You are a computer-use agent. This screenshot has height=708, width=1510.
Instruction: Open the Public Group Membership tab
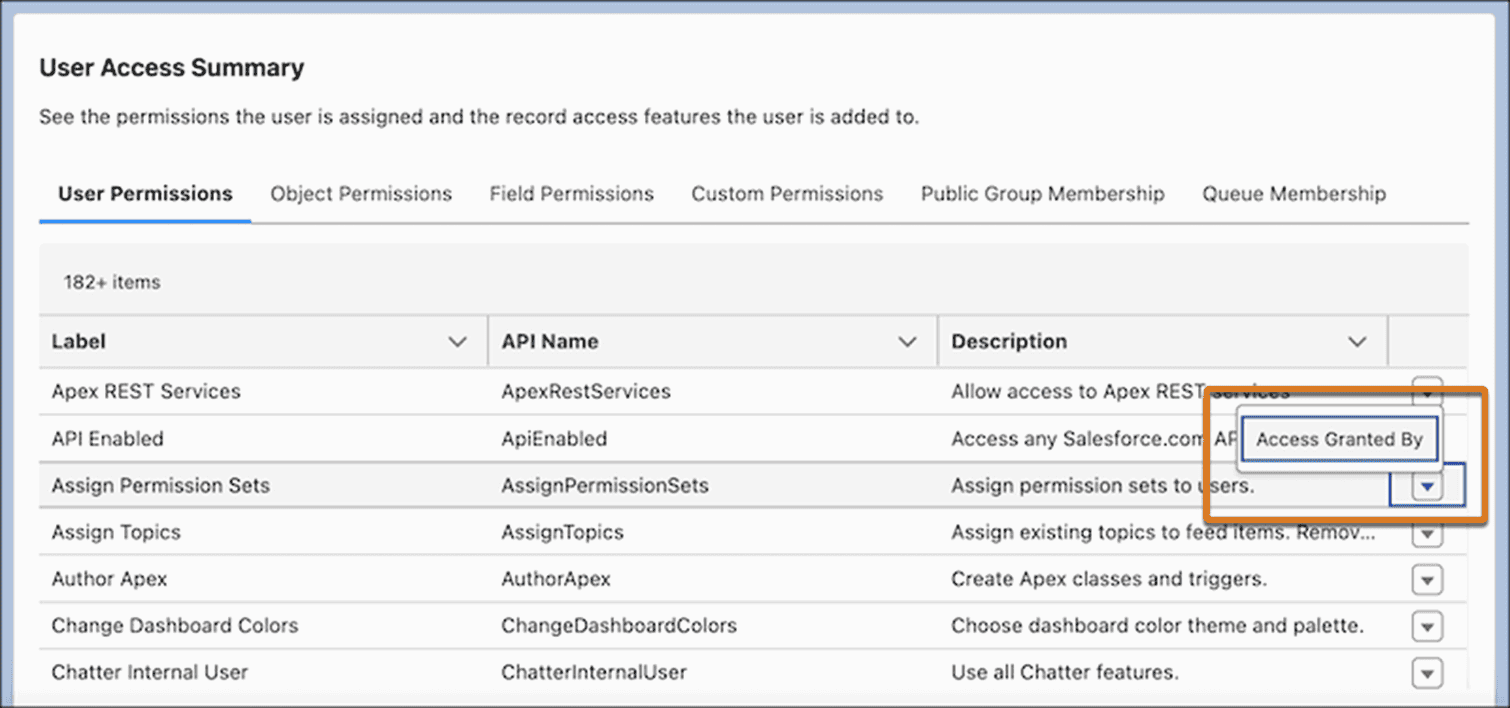1042,194
